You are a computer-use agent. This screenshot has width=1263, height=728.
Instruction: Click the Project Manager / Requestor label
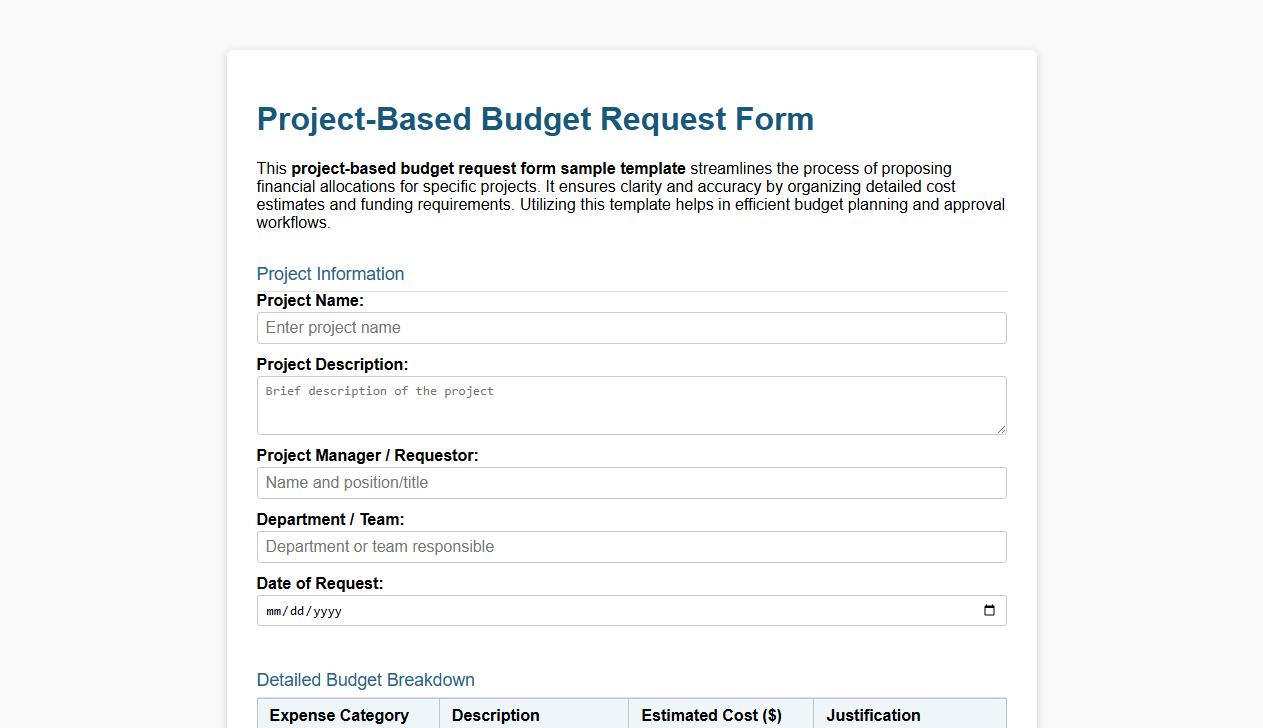(x=367, y=455)
